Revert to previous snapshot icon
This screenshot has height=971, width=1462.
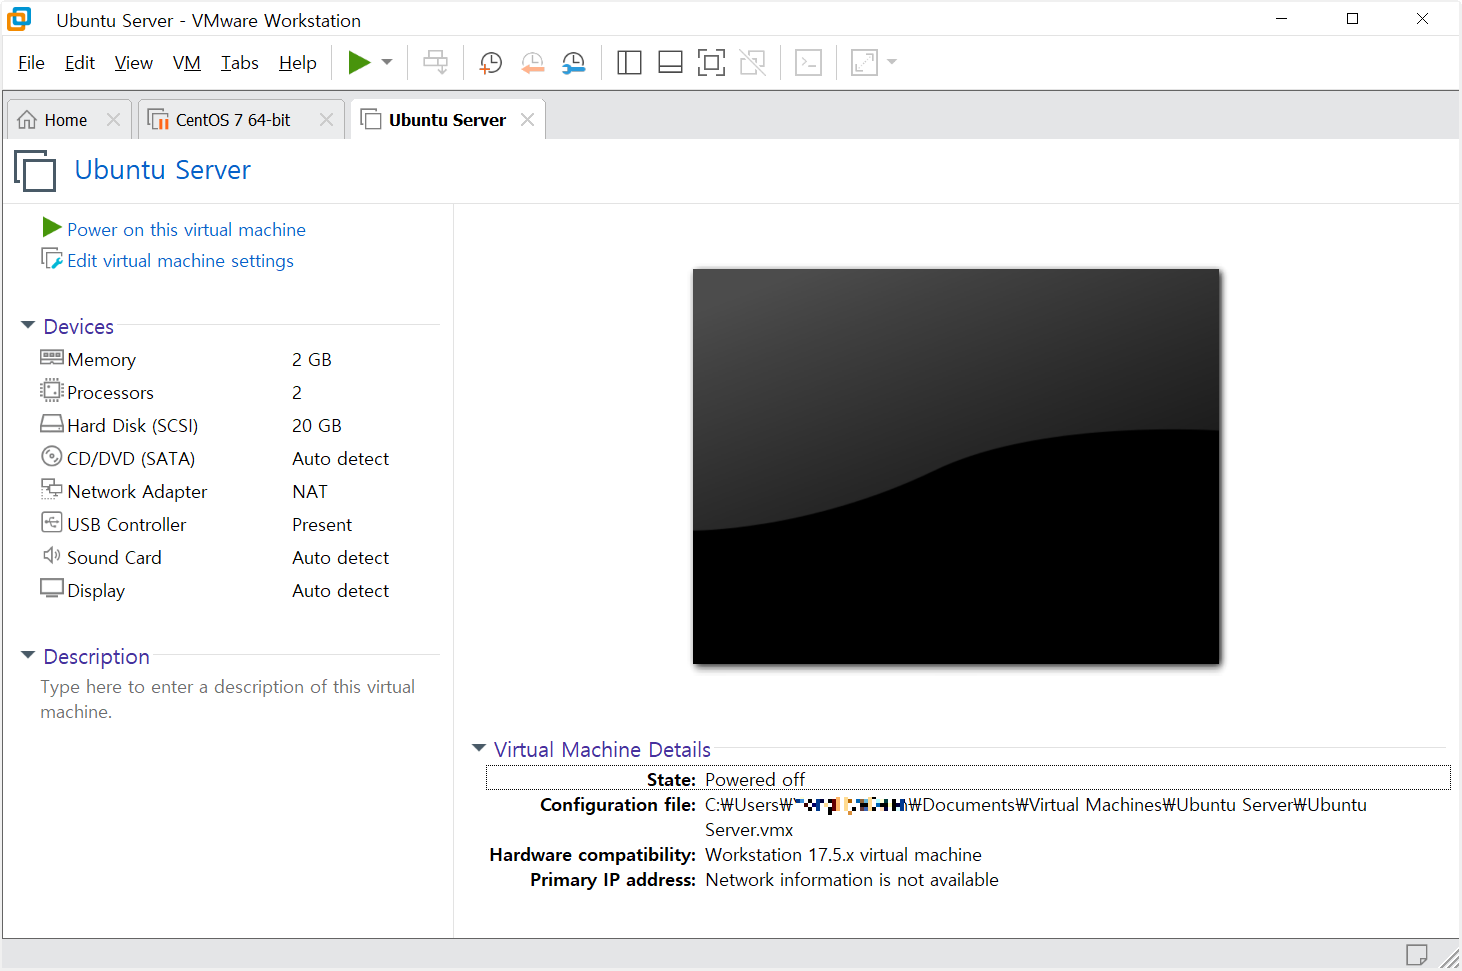pyautogui.click(x=532, y=63)
